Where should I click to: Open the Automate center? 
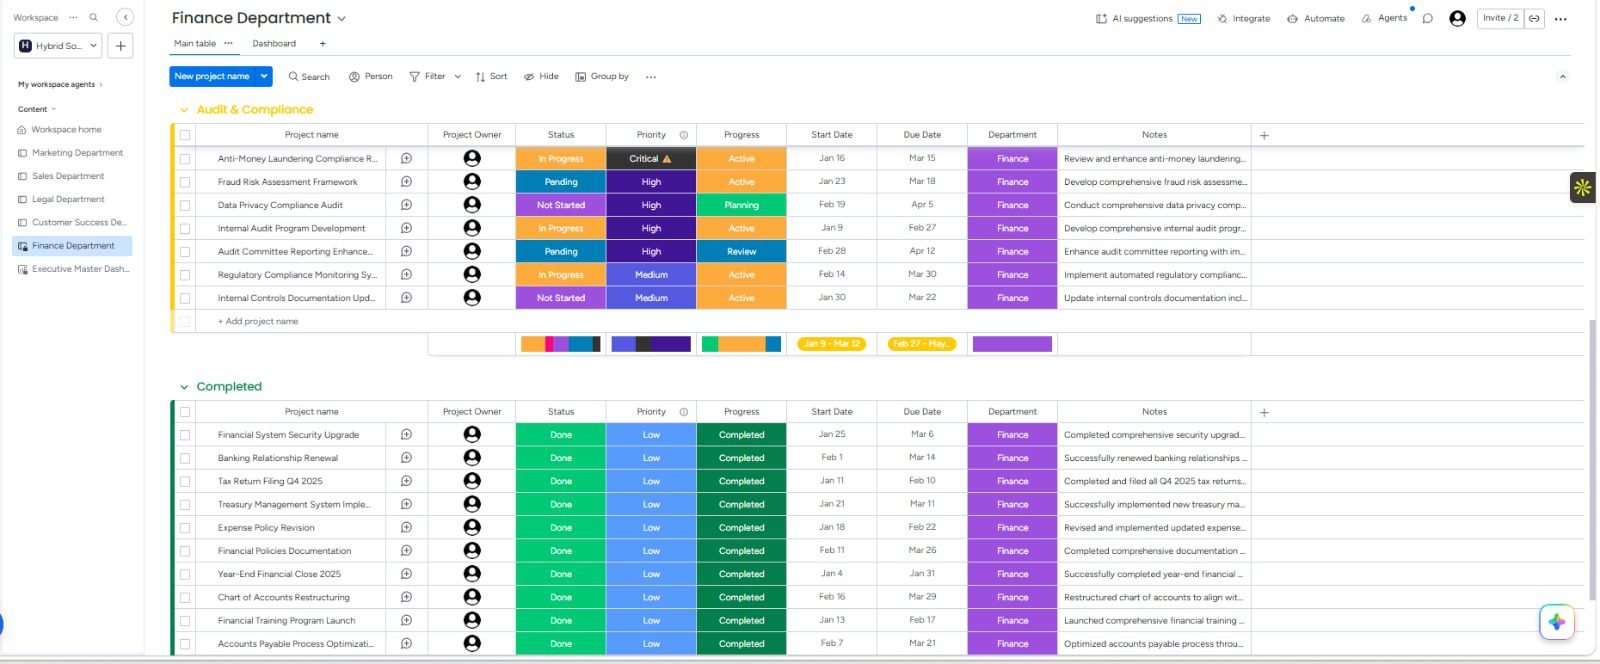(x=1316, y=18)
